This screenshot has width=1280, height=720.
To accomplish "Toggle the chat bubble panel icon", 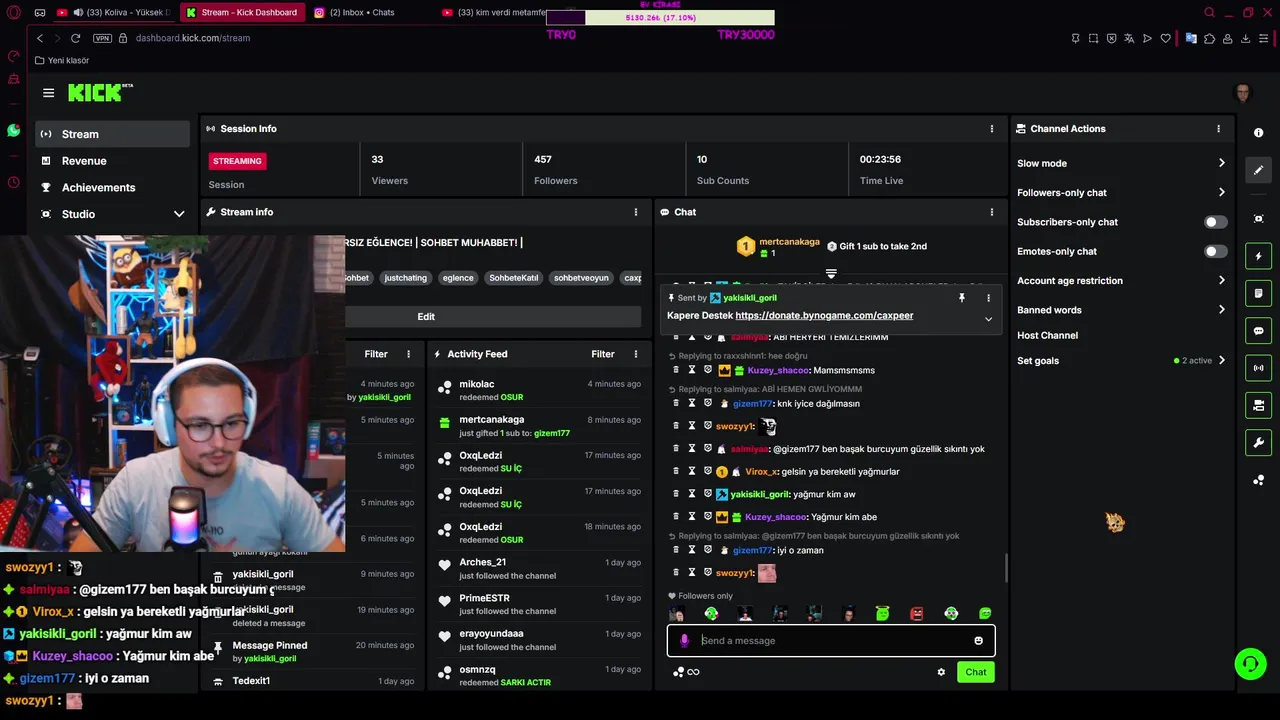I will (1258, 331).
